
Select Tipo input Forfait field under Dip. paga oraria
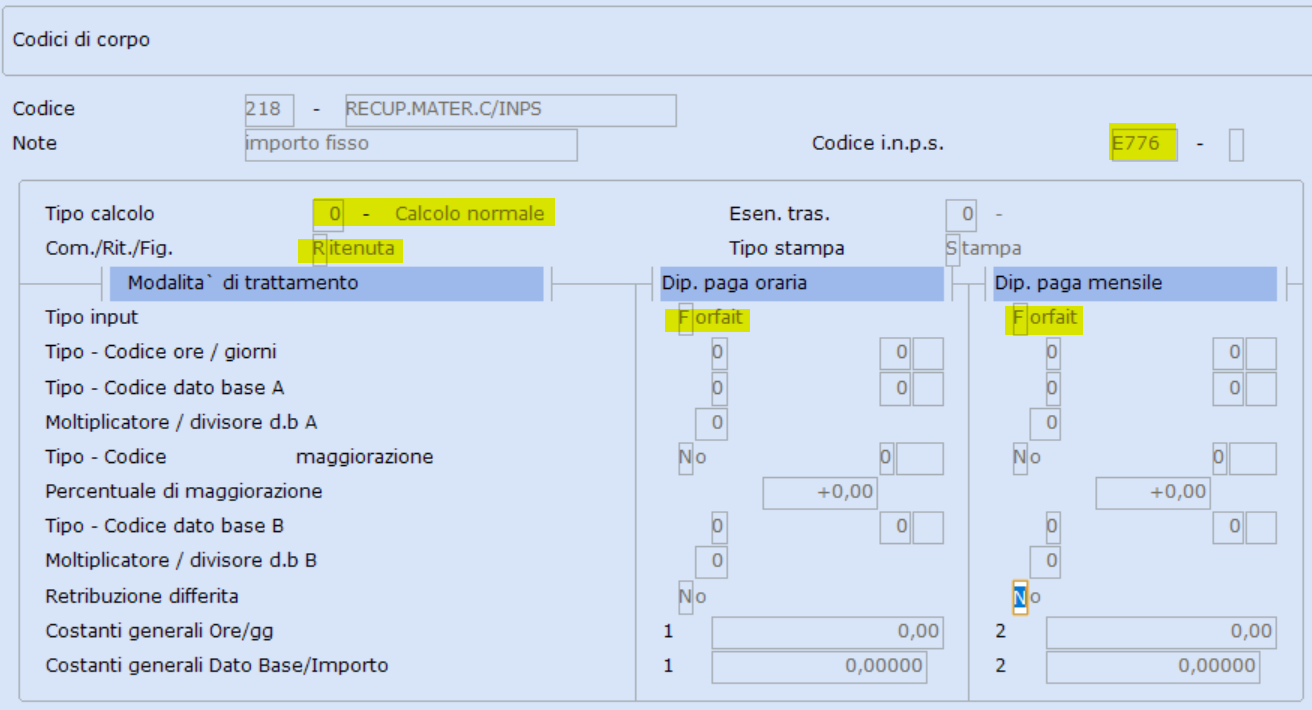click(685, 319)
